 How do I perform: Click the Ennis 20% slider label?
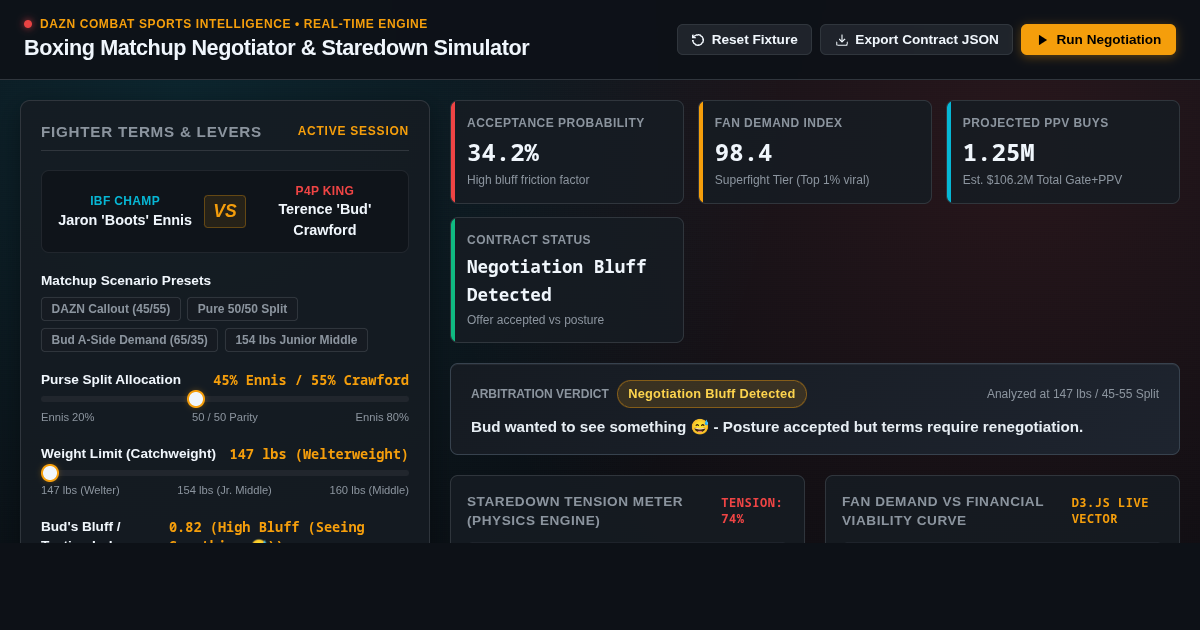(x=68, y=417)
